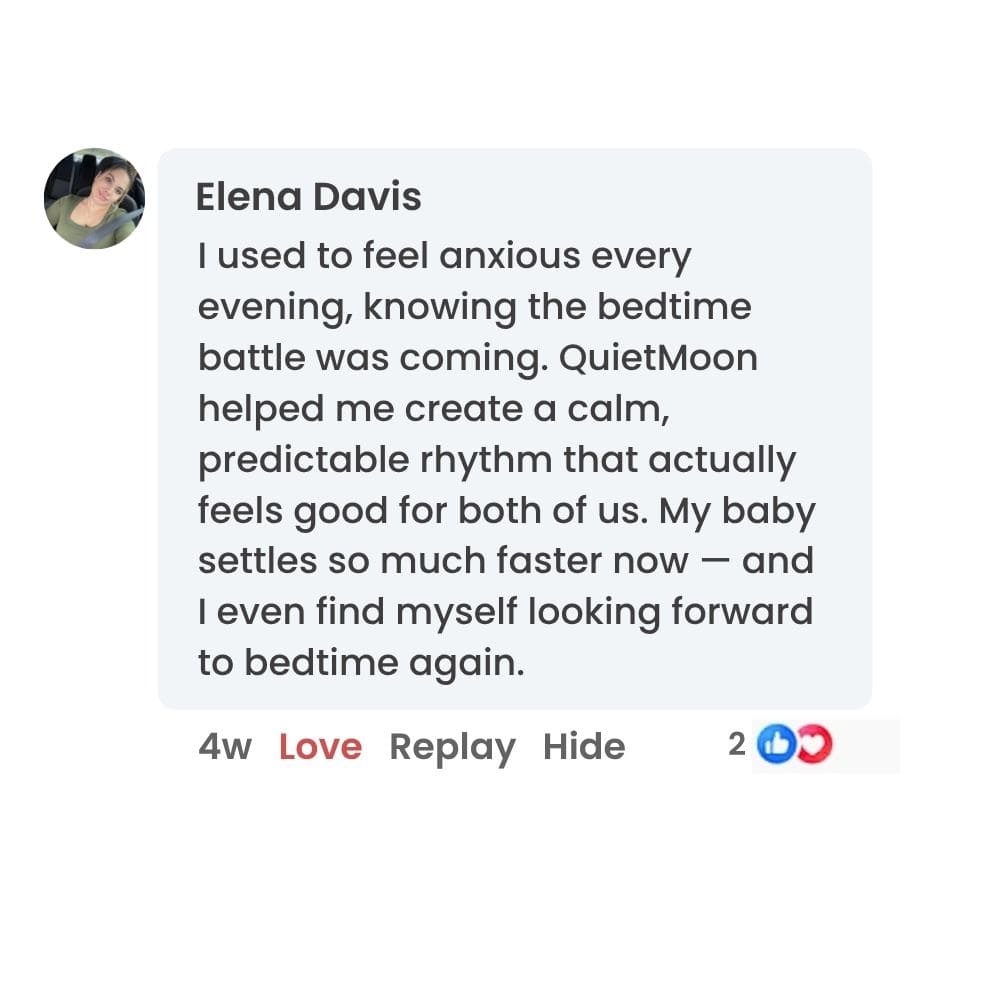The width and height of the screenshot is (1000, 1000).
Task: Click the text "predictable rhythm that actually"
Action: point(497,460)
